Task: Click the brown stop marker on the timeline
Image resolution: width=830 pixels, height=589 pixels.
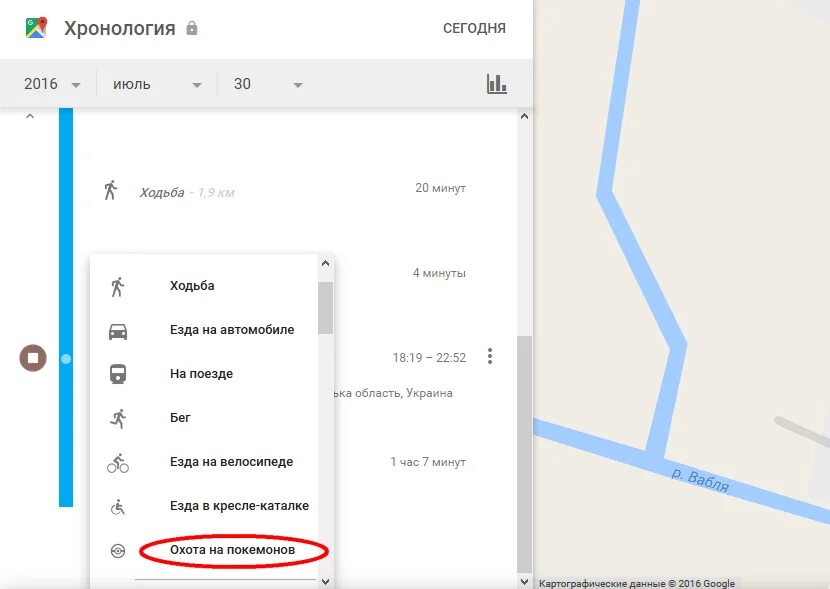Action: tap(33, 356)
